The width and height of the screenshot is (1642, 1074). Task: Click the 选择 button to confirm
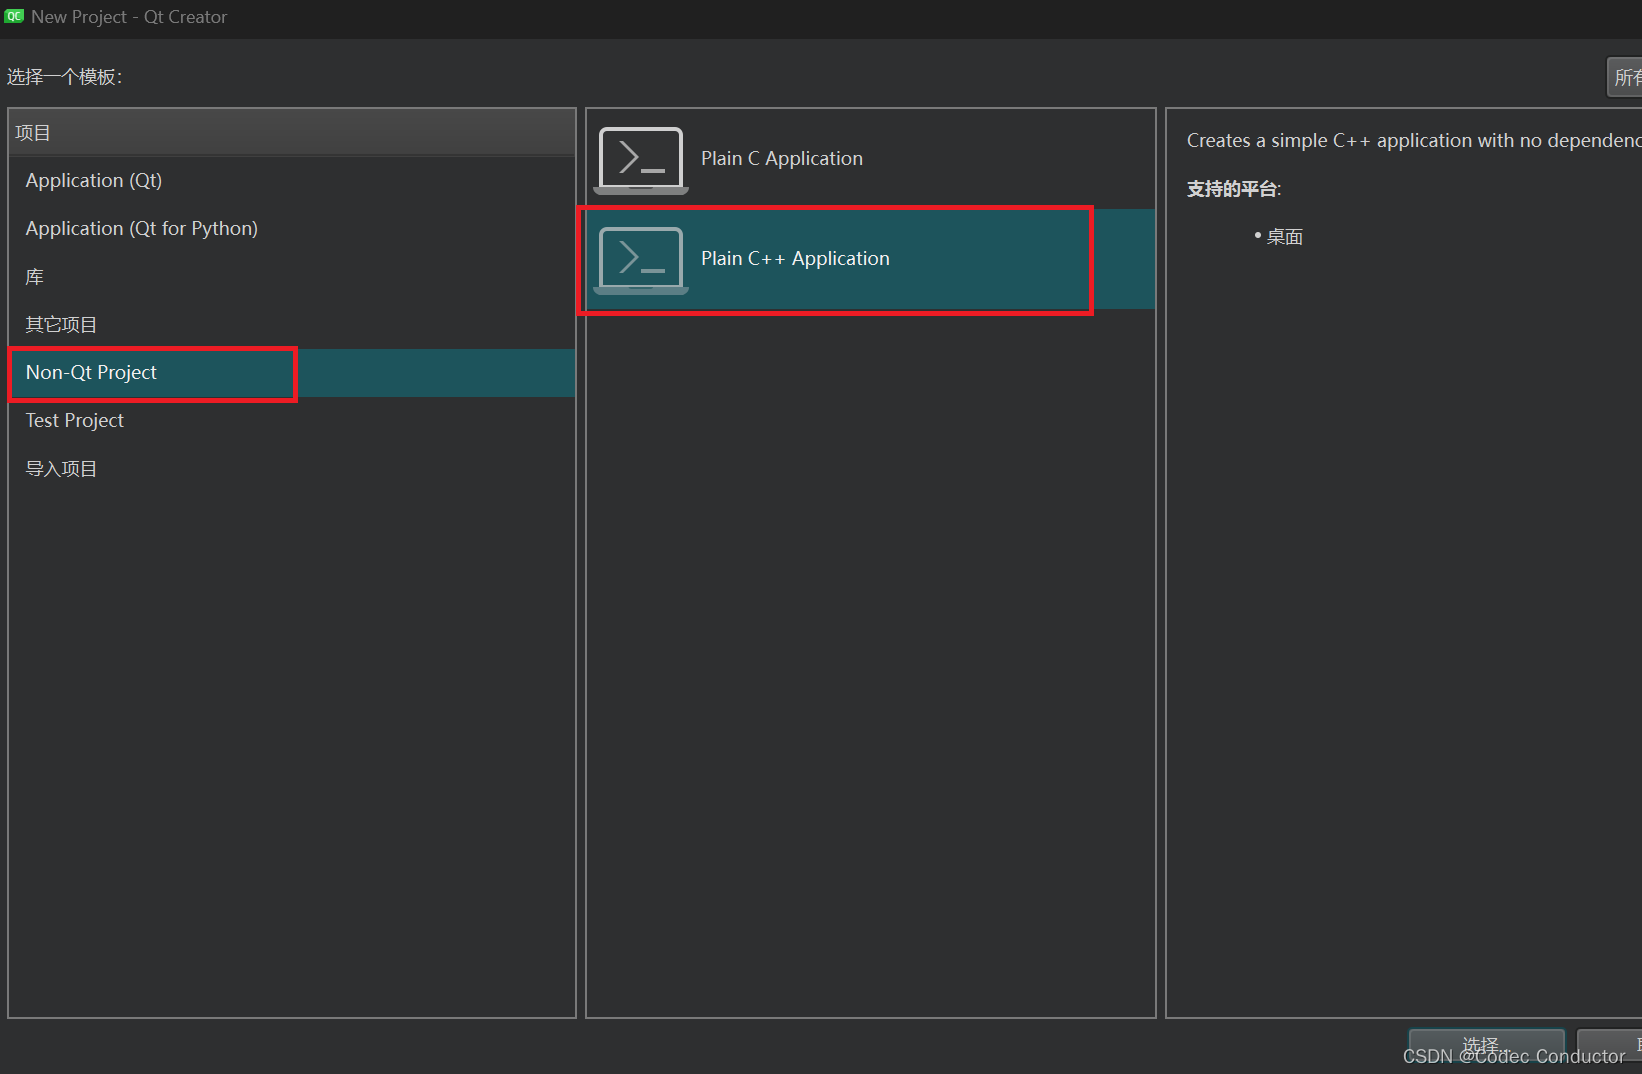tap(1487, 1045)
